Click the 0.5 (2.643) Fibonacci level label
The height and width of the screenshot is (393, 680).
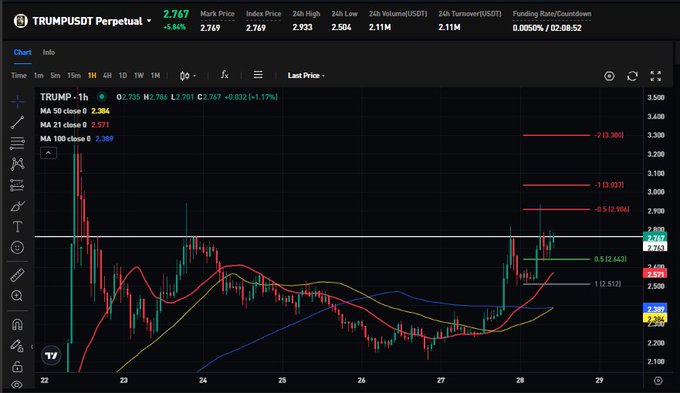coord(610,259)
